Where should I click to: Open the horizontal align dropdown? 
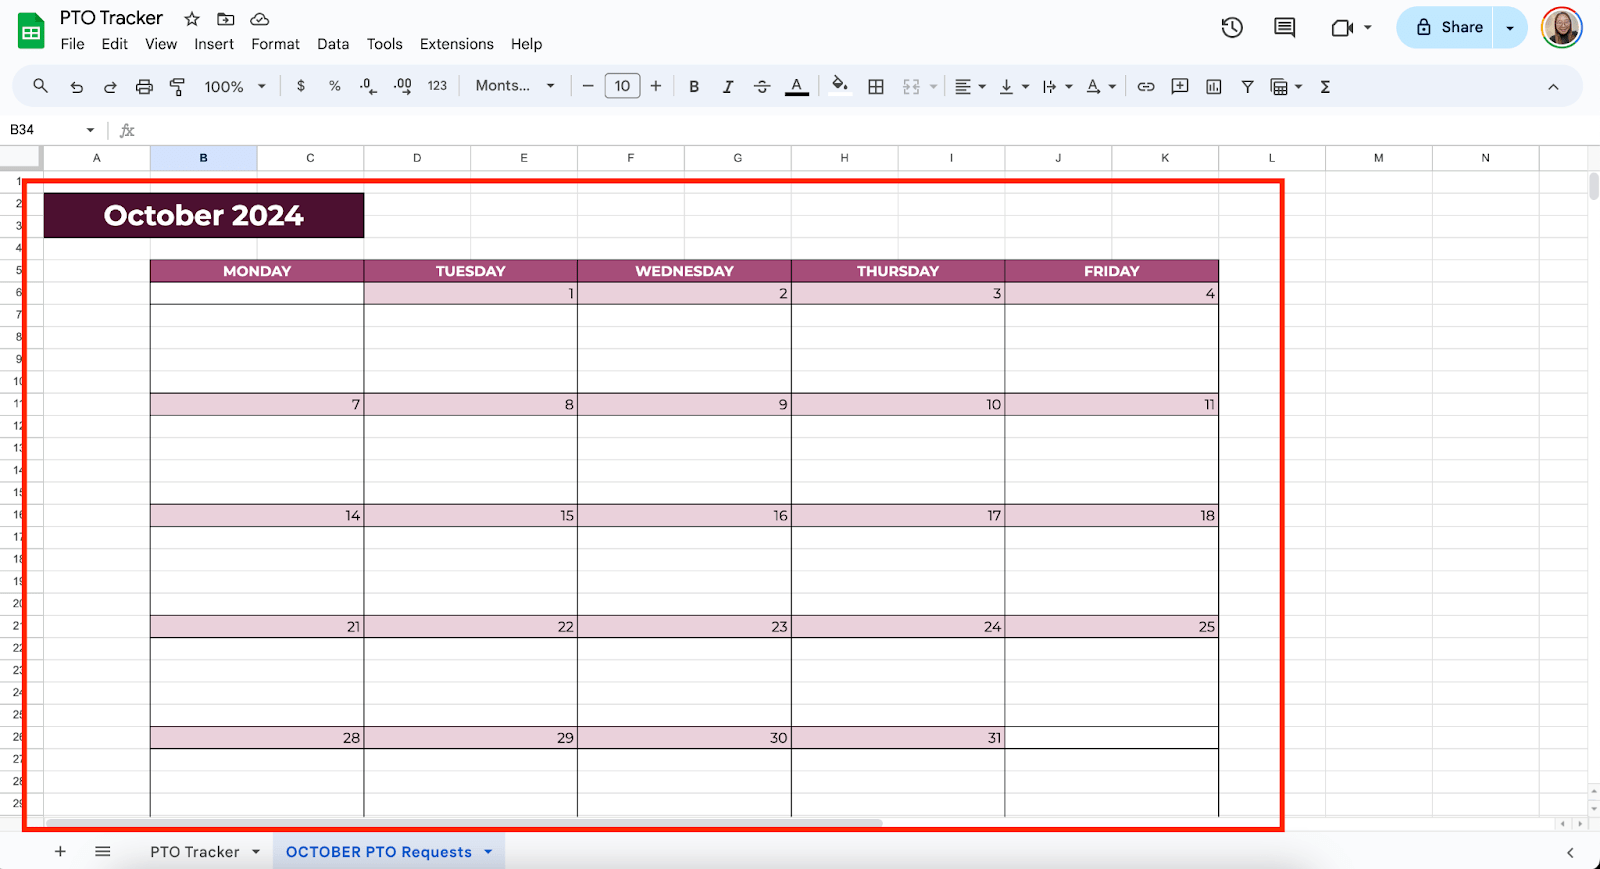(x=969, y=87)
